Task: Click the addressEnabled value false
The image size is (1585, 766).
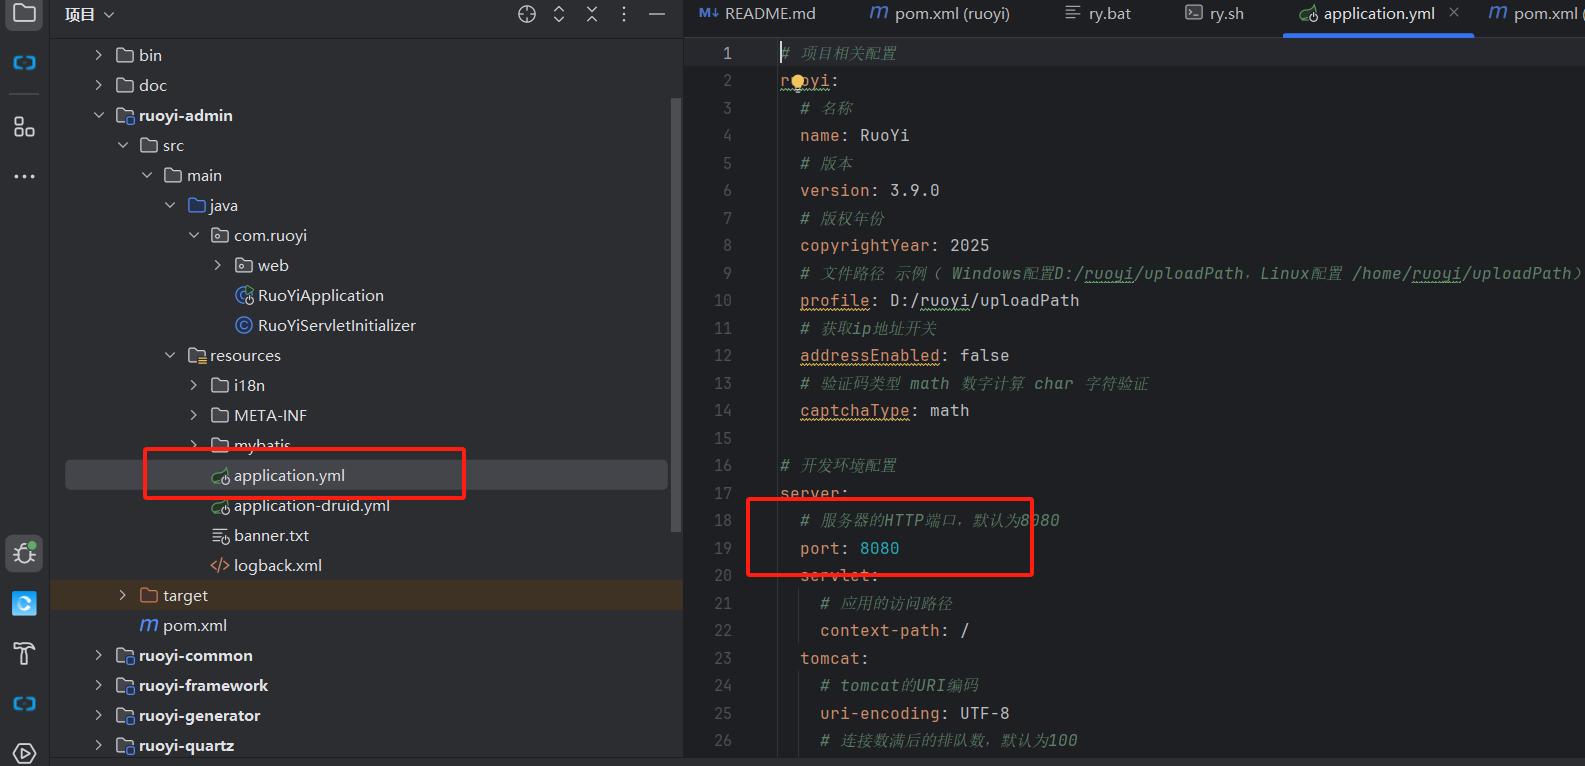Action: click(x=984, y=355)
